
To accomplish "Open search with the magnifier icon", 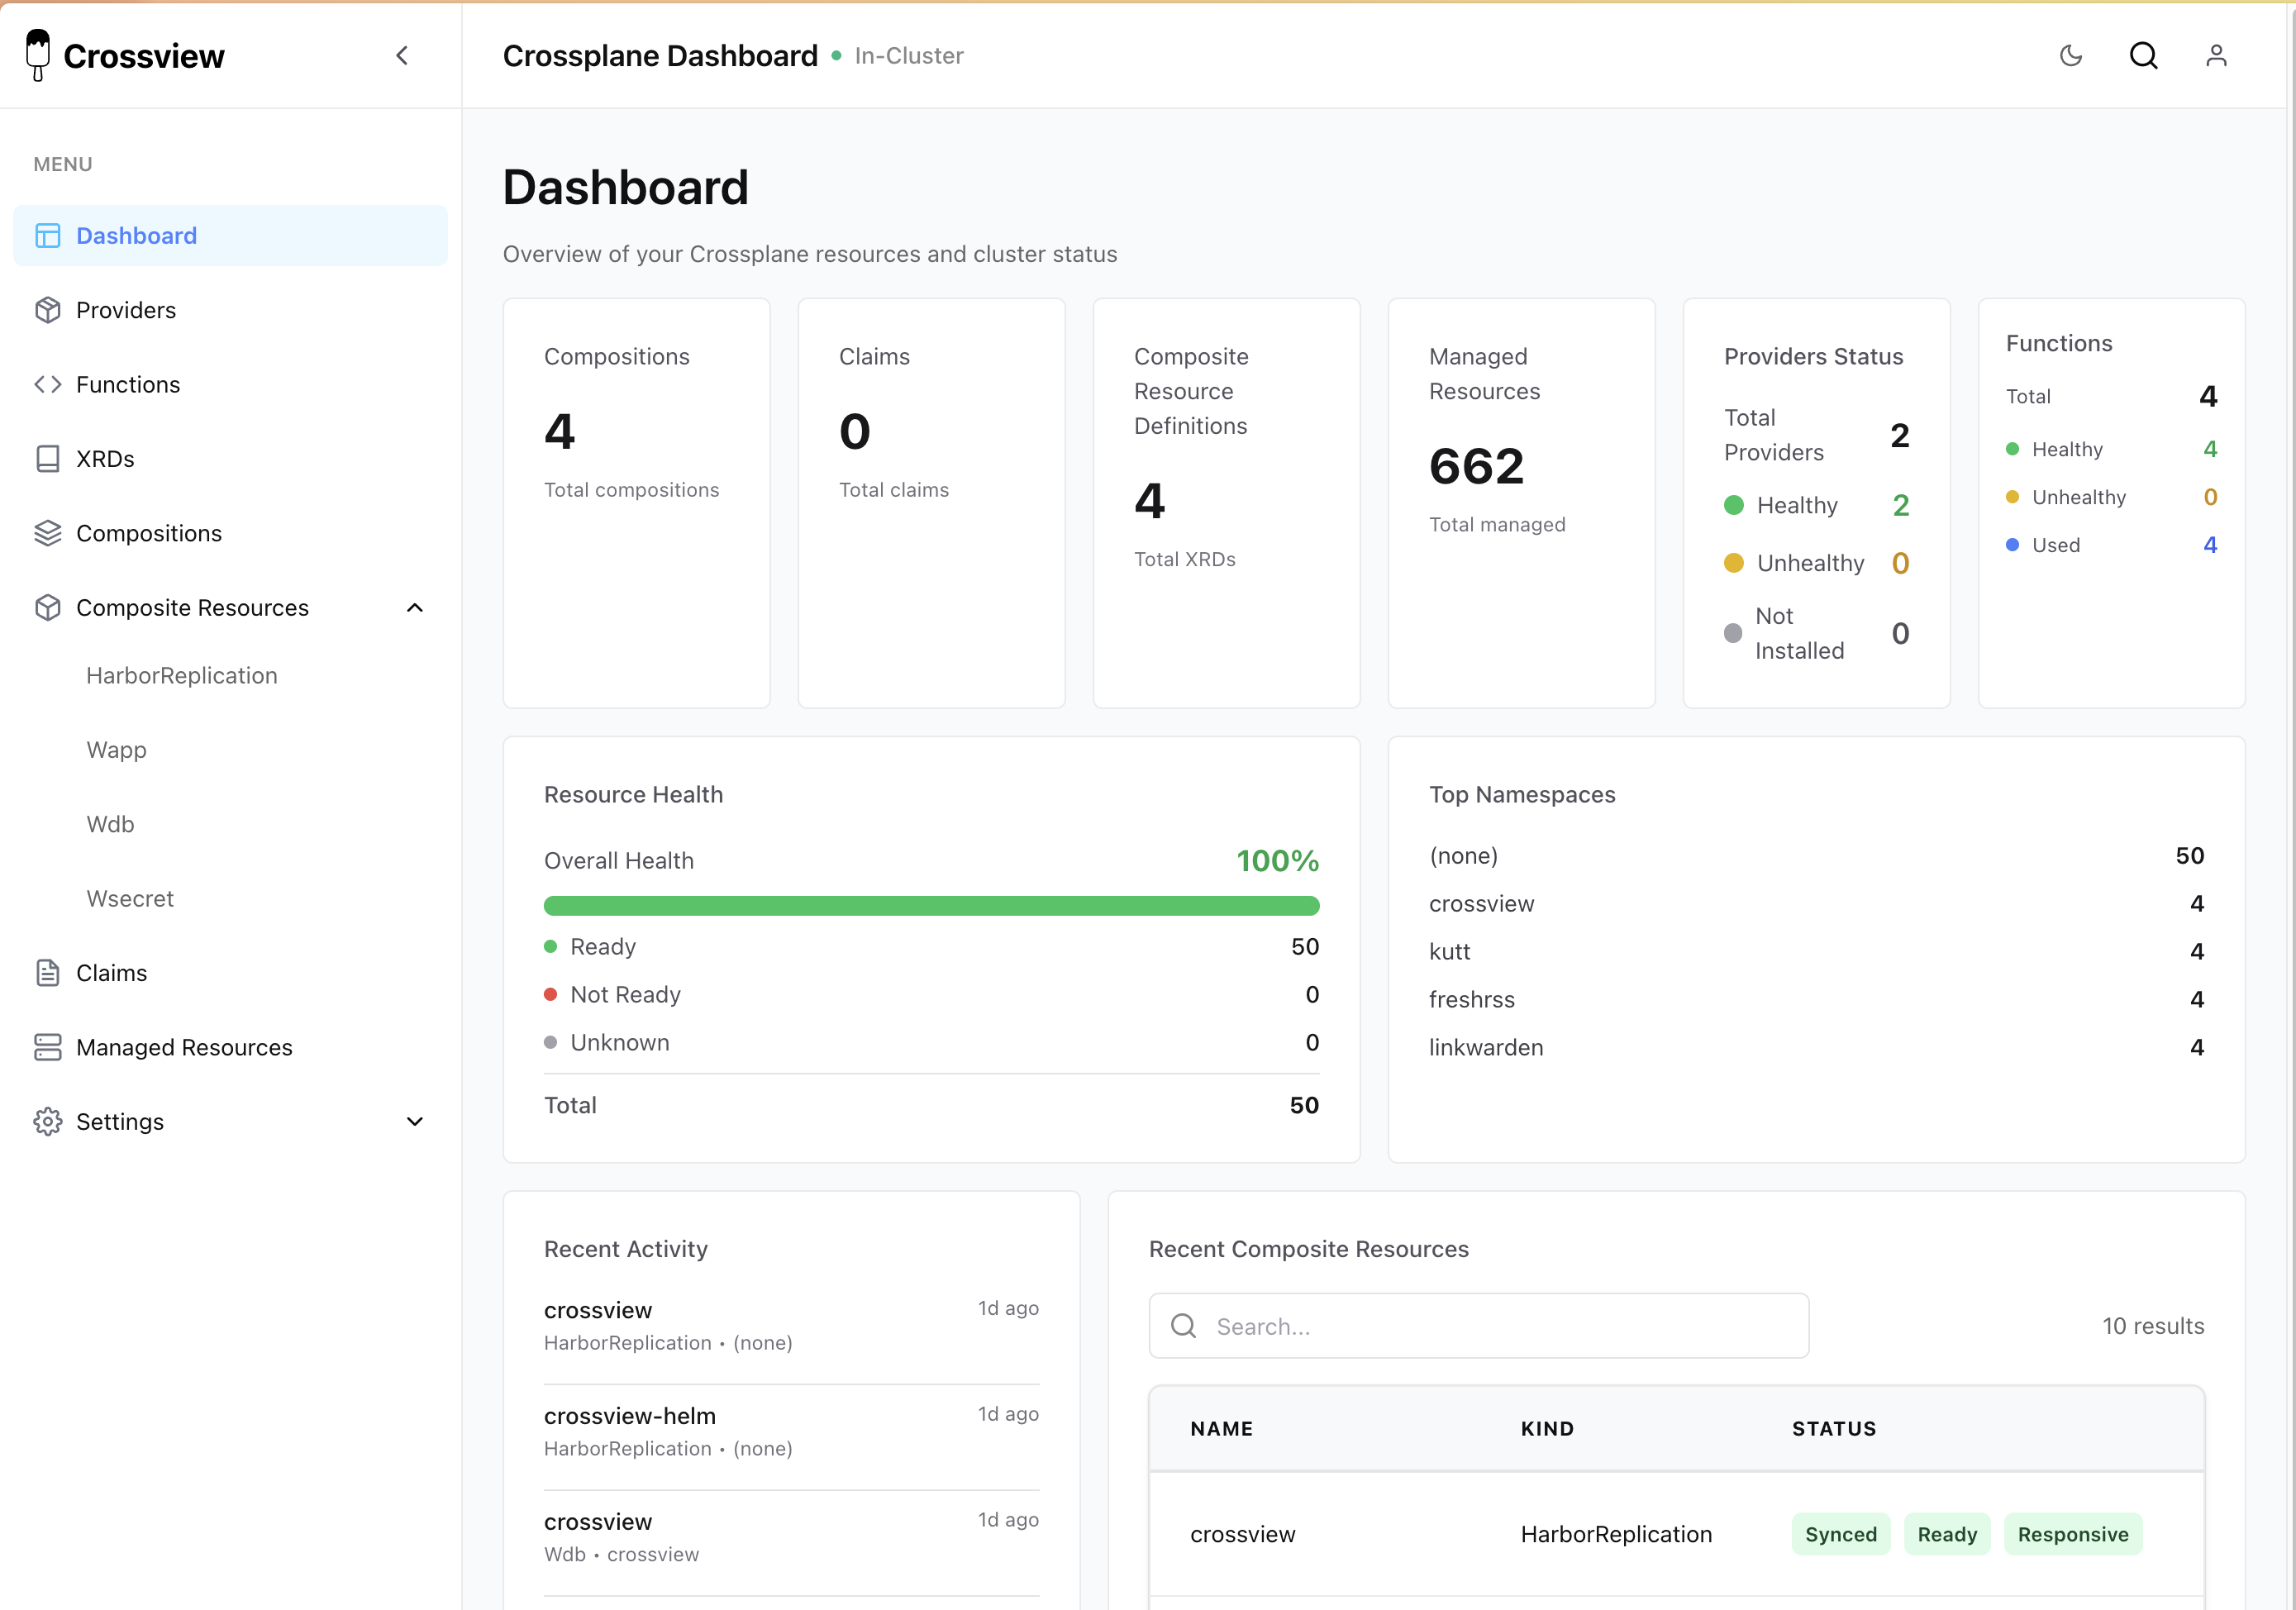I will click(x=2144, y=55).
